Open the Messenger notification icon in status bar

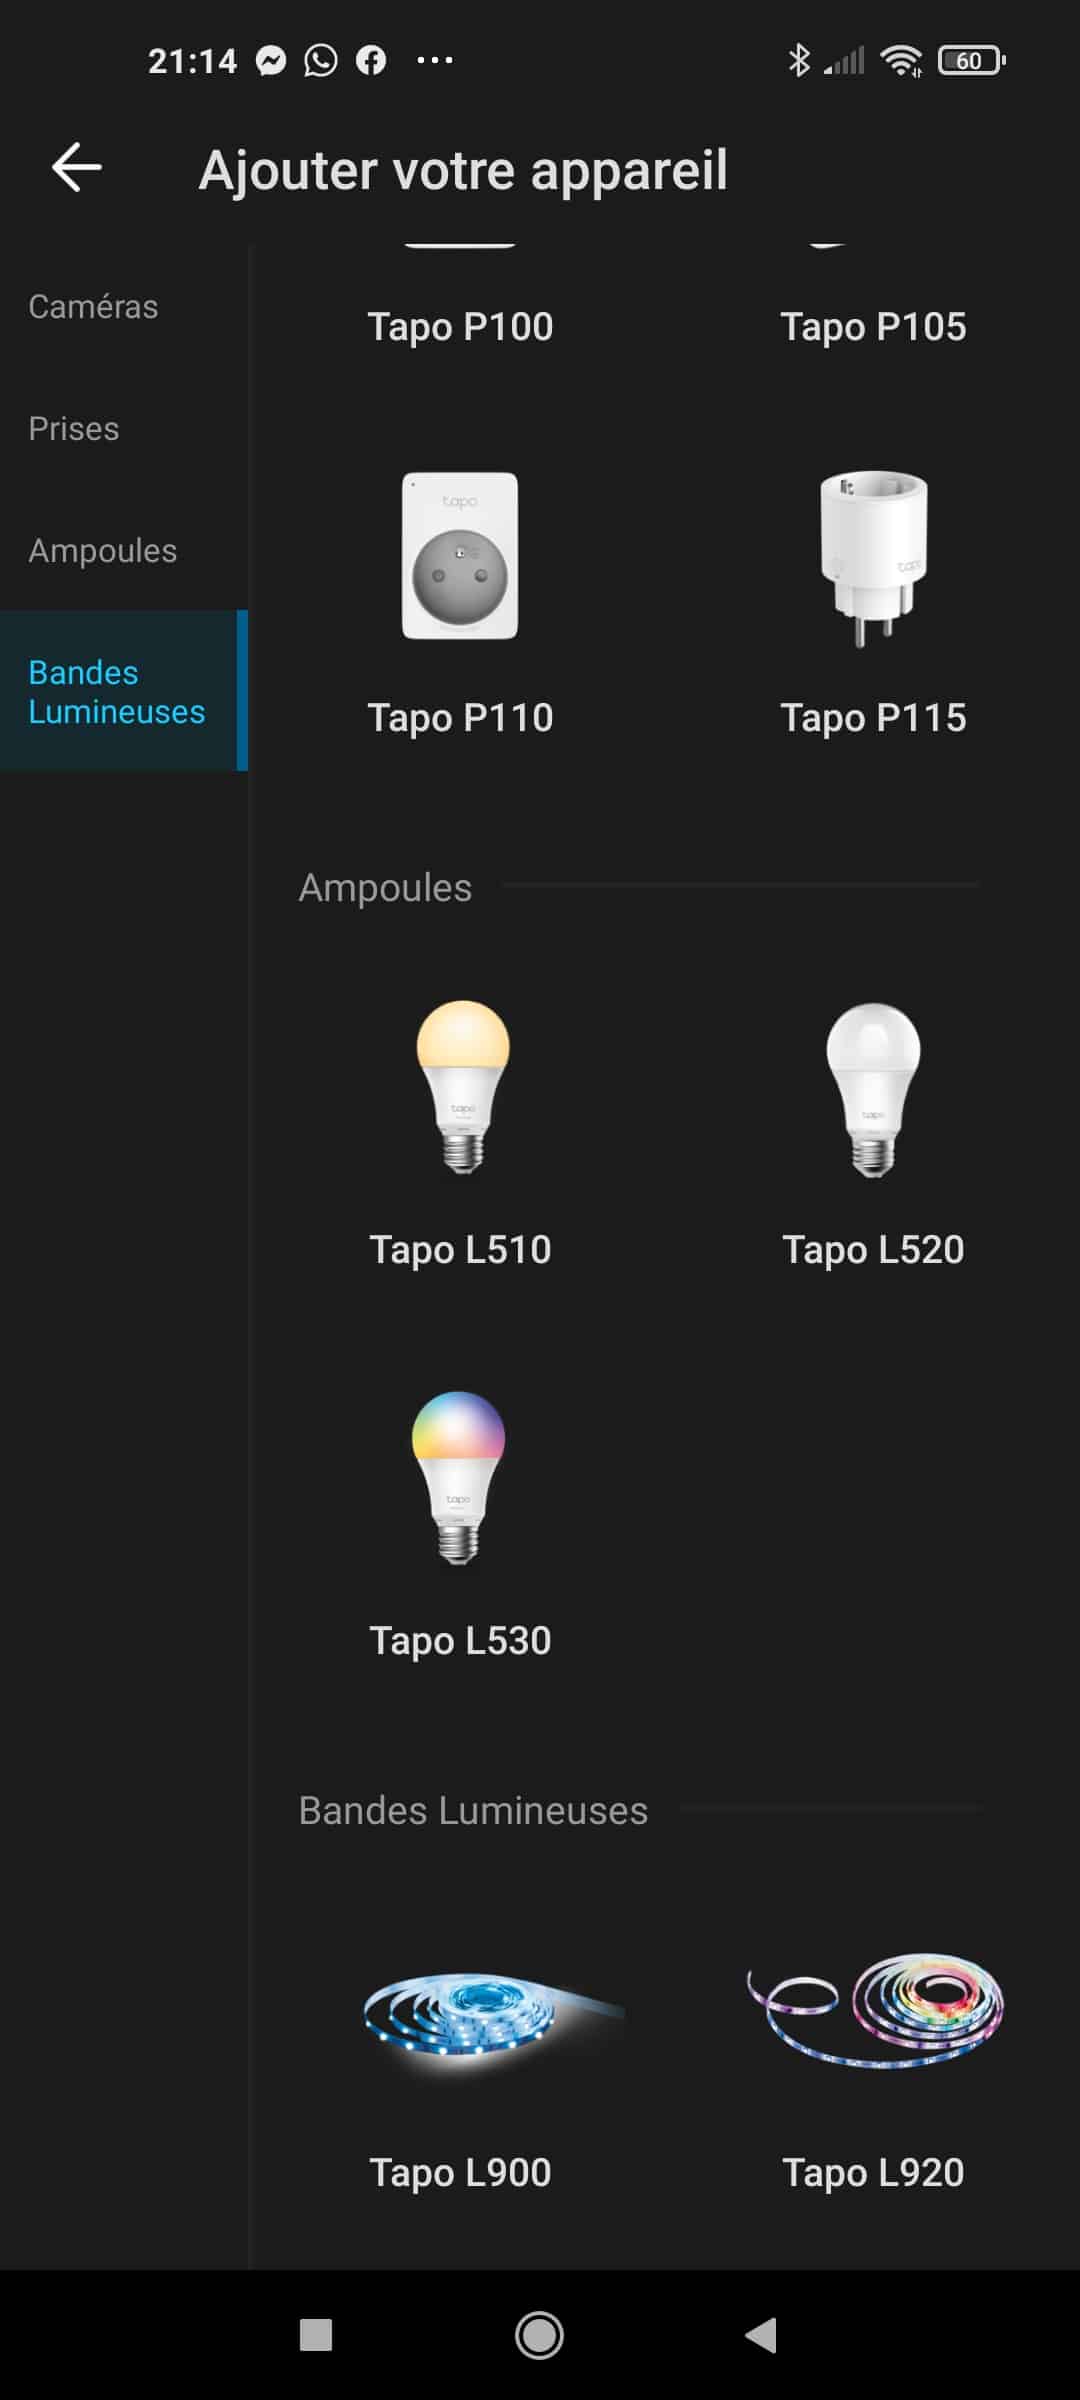click(271, 61)
